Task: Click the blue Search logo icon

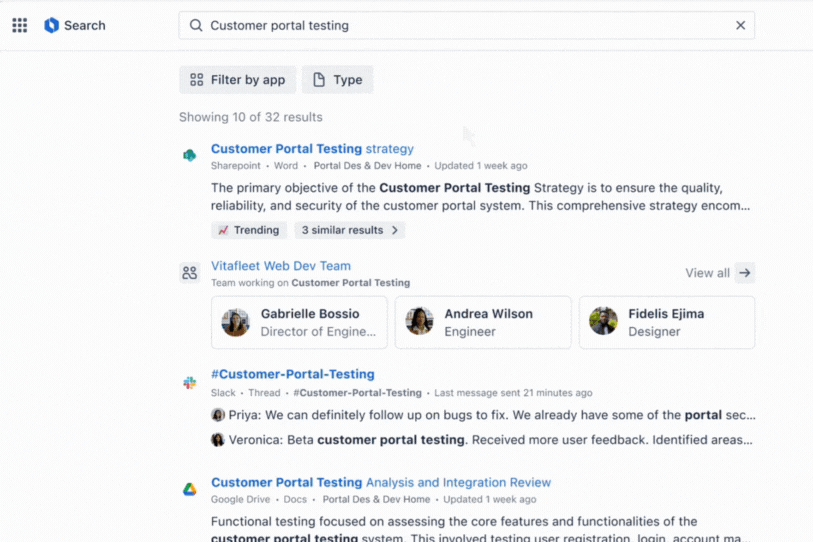Action: [51, 25]
